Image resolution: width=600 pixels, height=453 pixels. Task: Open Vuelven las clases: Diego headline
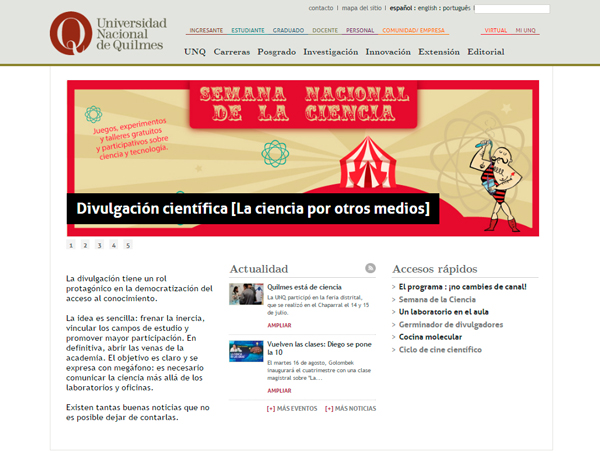[x=319, y=348]
